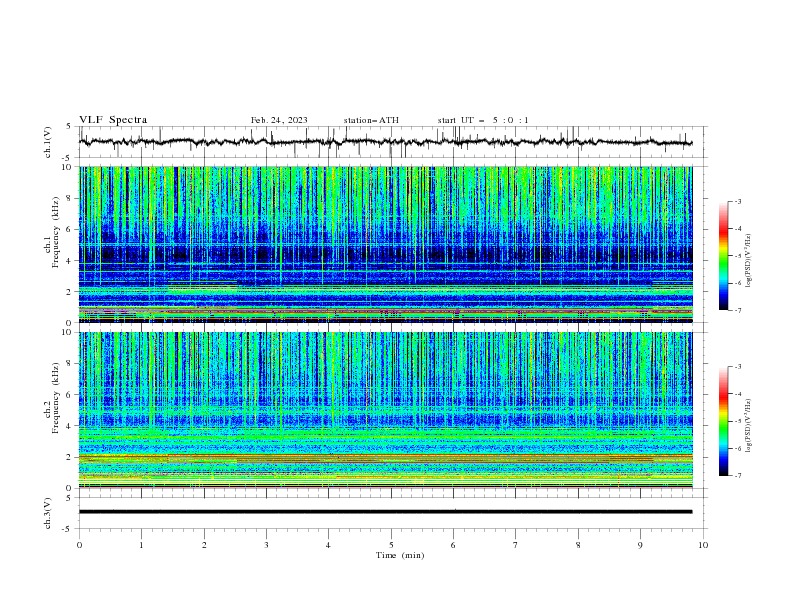792x612 pixels.
Task: Click the ch.2 PSD color scale bar
Action: (723, 421)
